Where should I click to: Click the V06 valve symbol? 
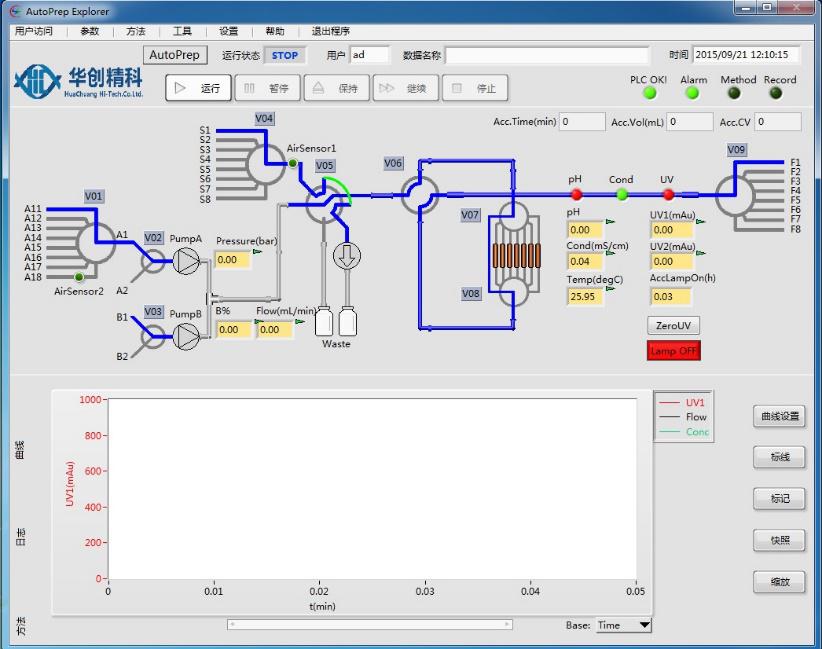point(420,195)
